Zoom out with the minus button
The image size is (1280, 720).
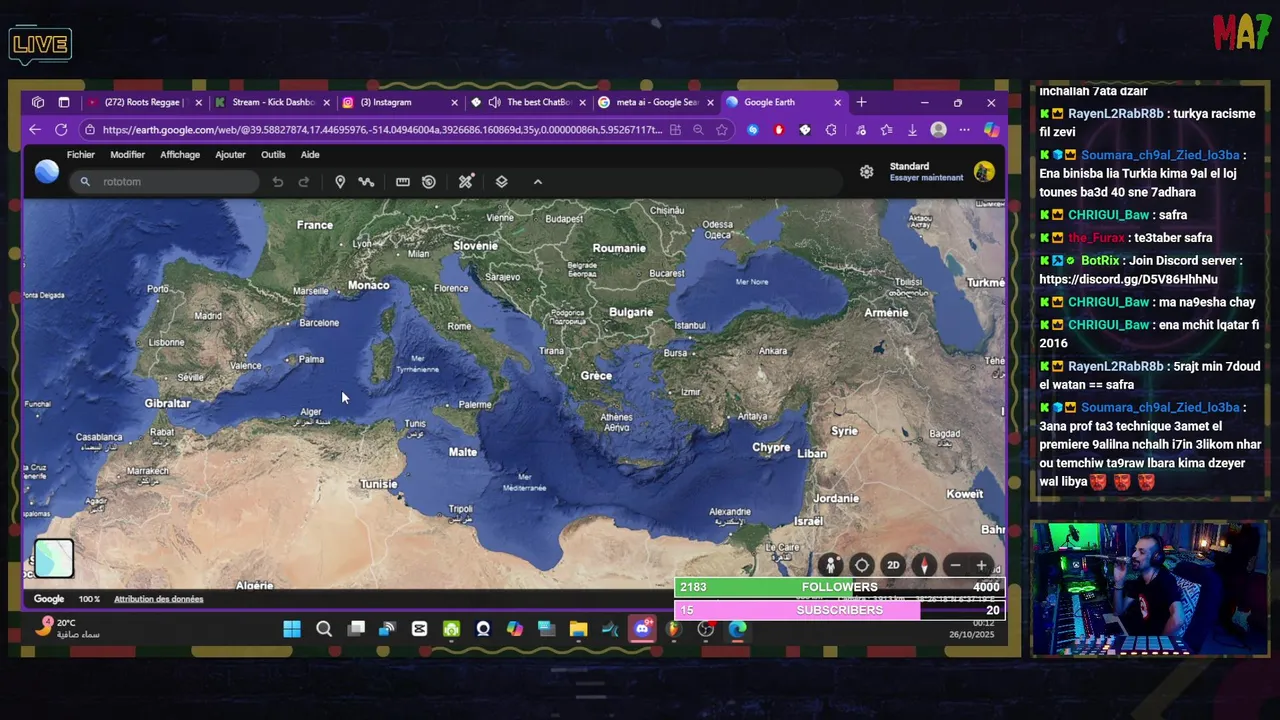pyautogui.click(x=955, y=566)
